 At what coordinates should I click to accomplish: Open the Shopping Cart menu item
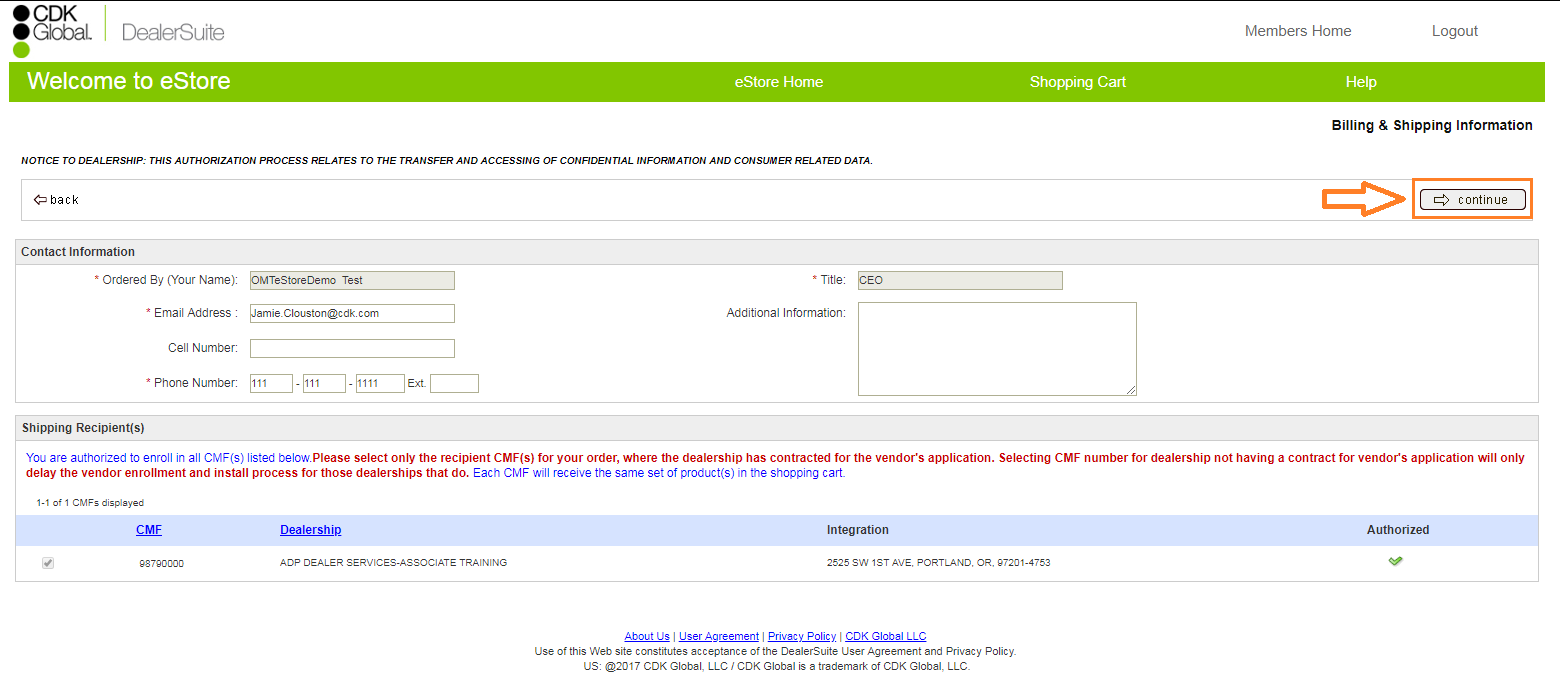click(x=1077, y=82)
